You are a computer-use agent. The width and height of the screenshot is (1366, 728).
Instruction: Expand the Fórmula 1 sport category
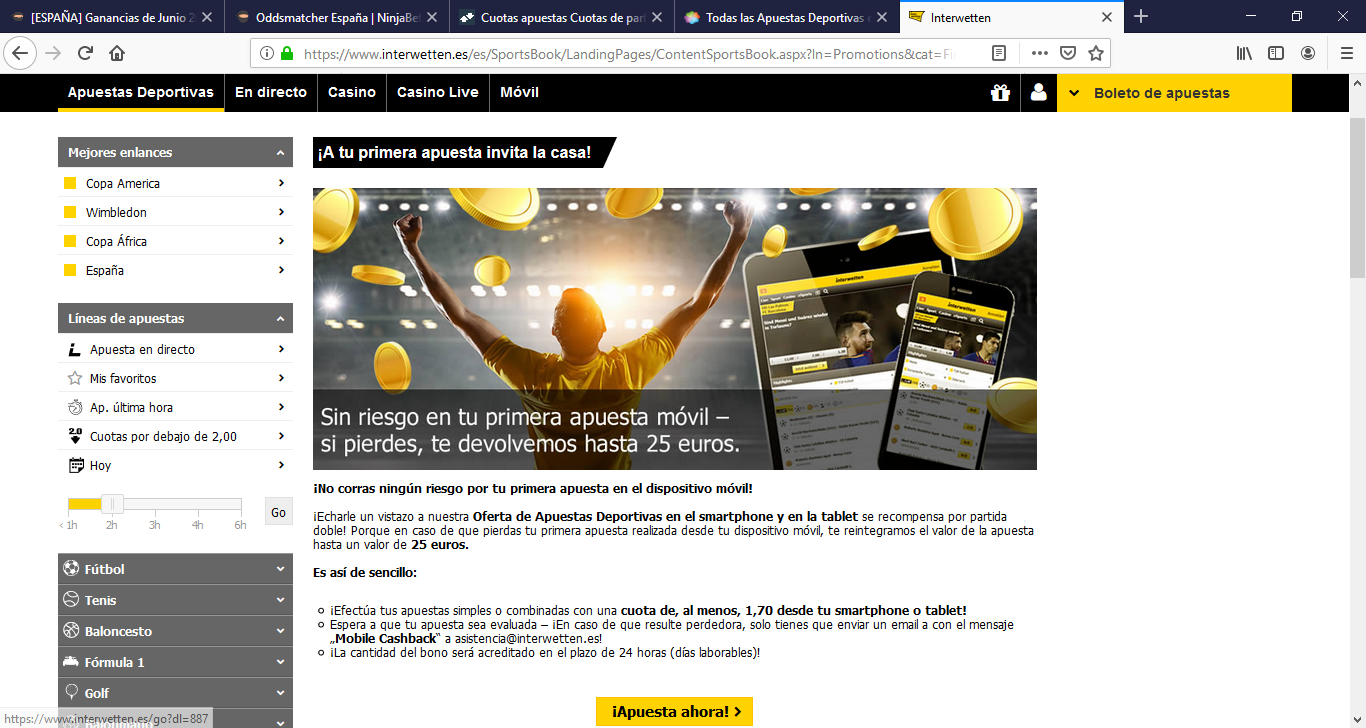pos(281,662)
